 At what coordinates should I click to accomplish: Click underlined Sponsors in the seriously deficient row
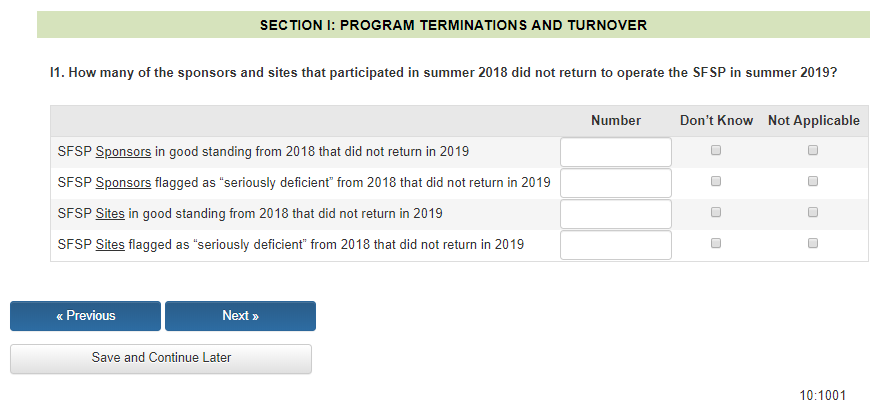[x=123, y=183]
